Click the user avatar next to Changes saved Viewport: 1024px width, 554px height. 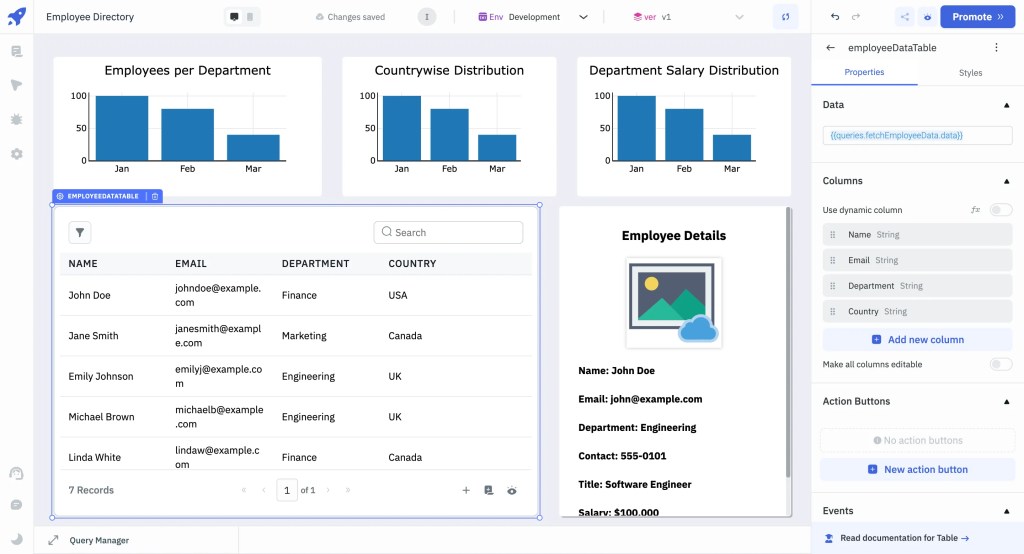(x=426, y=17)
